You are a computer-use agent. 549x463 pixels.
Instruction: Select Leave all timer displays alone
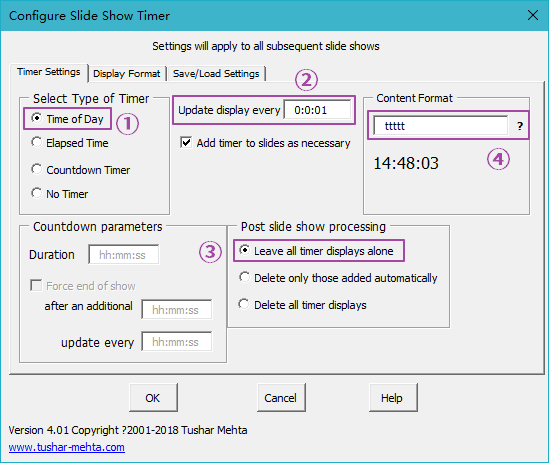[317, 251]
